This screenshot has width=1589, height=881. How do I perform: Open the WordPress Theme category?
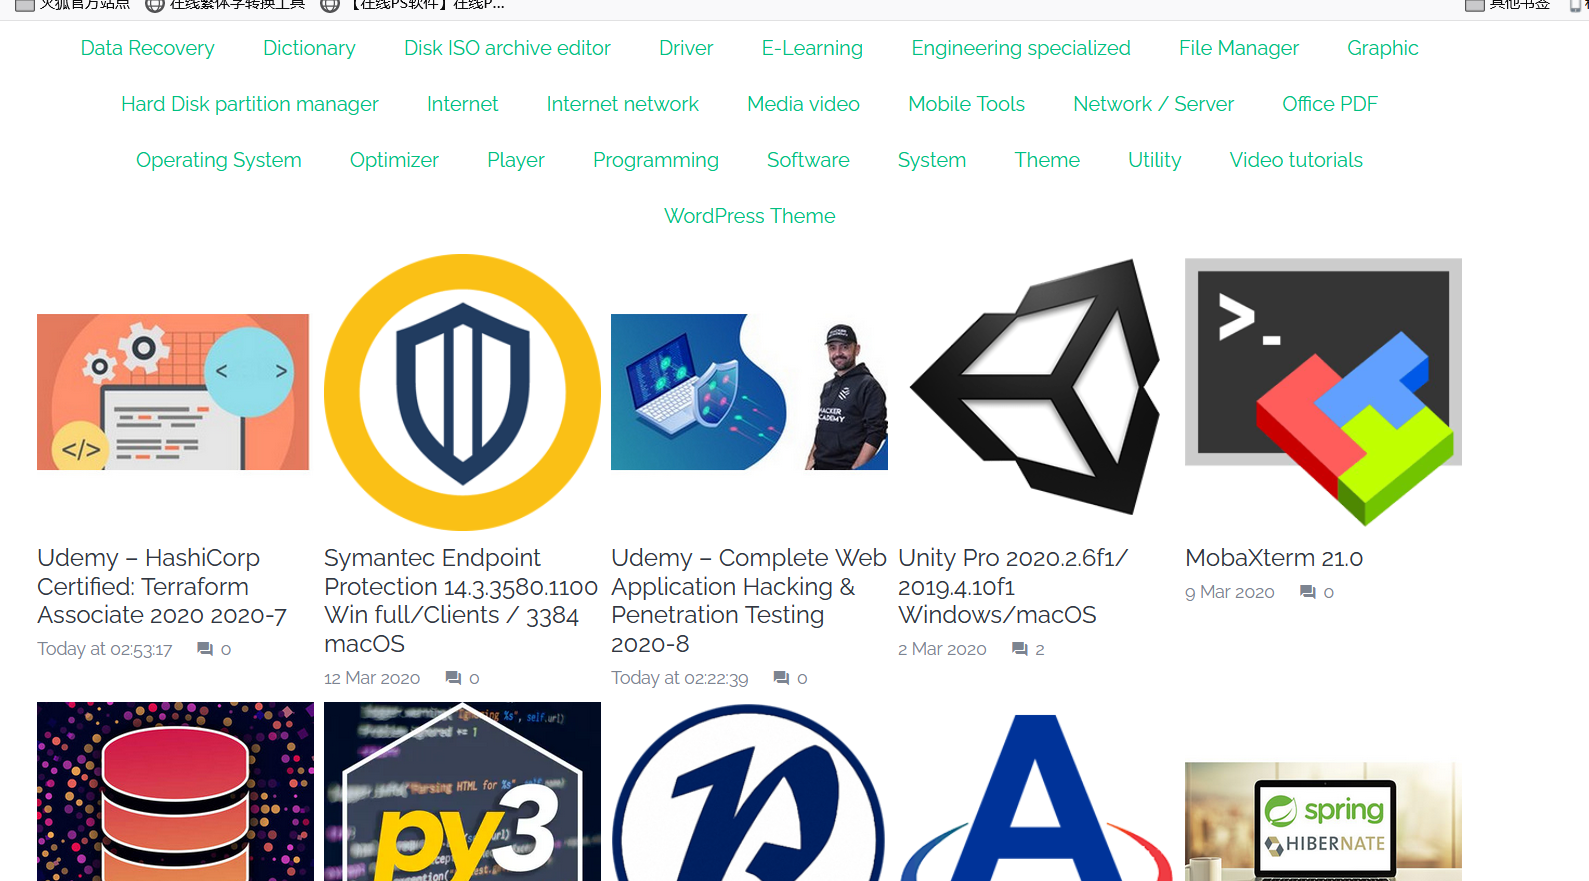749,216
